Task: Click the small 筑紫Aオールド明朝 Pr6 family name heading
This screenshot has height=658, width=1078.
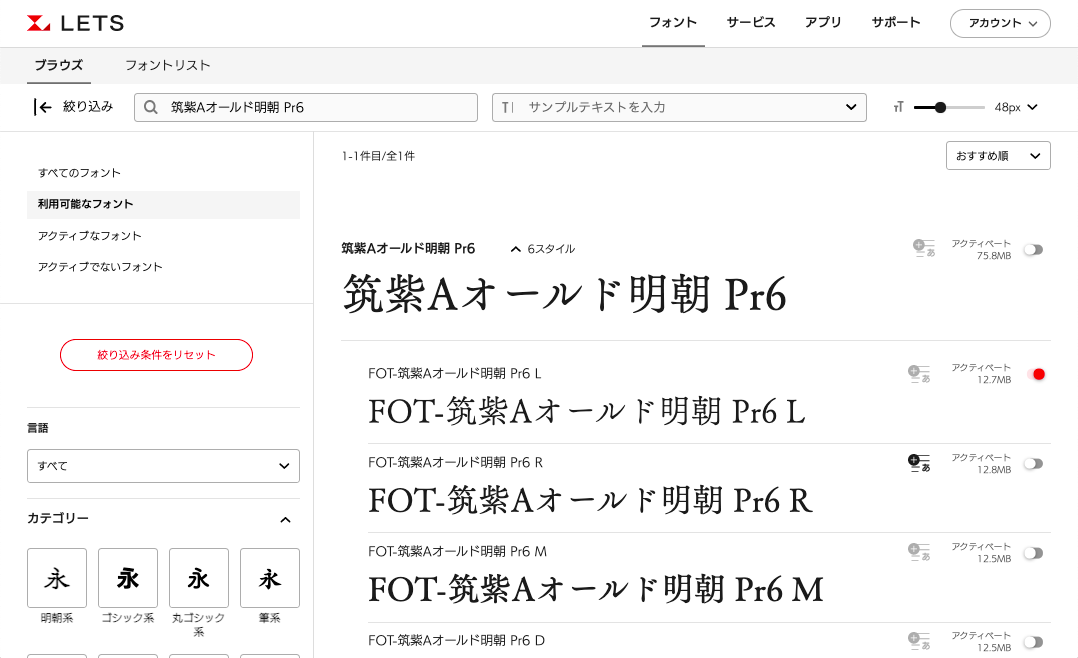Action: 408,248
